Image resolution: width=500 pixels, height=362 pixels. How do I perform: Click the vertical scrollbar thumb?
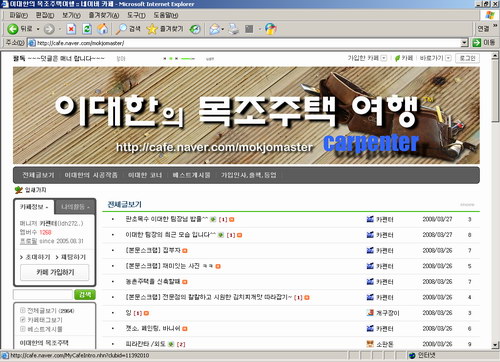point(495,92)
